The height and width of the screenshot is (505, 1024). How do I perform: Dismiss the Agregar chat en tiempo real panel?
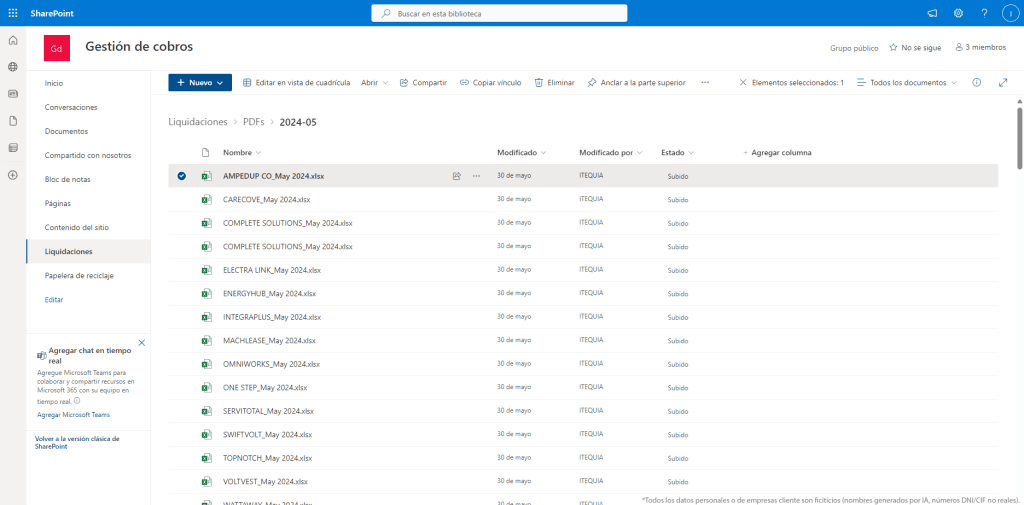tap(142, 342)
